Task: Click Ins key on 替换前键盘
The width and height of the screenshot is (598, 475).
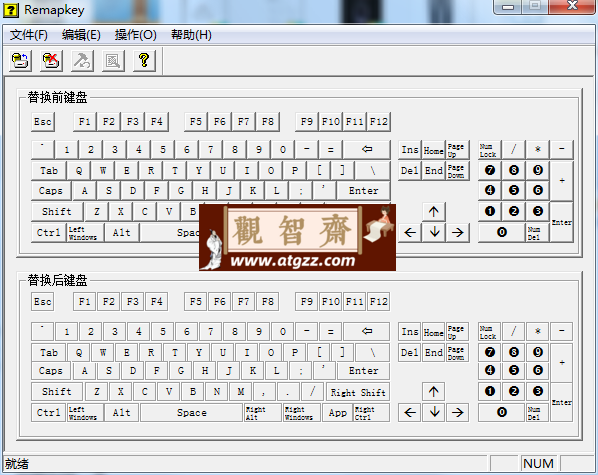Action: coord(410,150)
